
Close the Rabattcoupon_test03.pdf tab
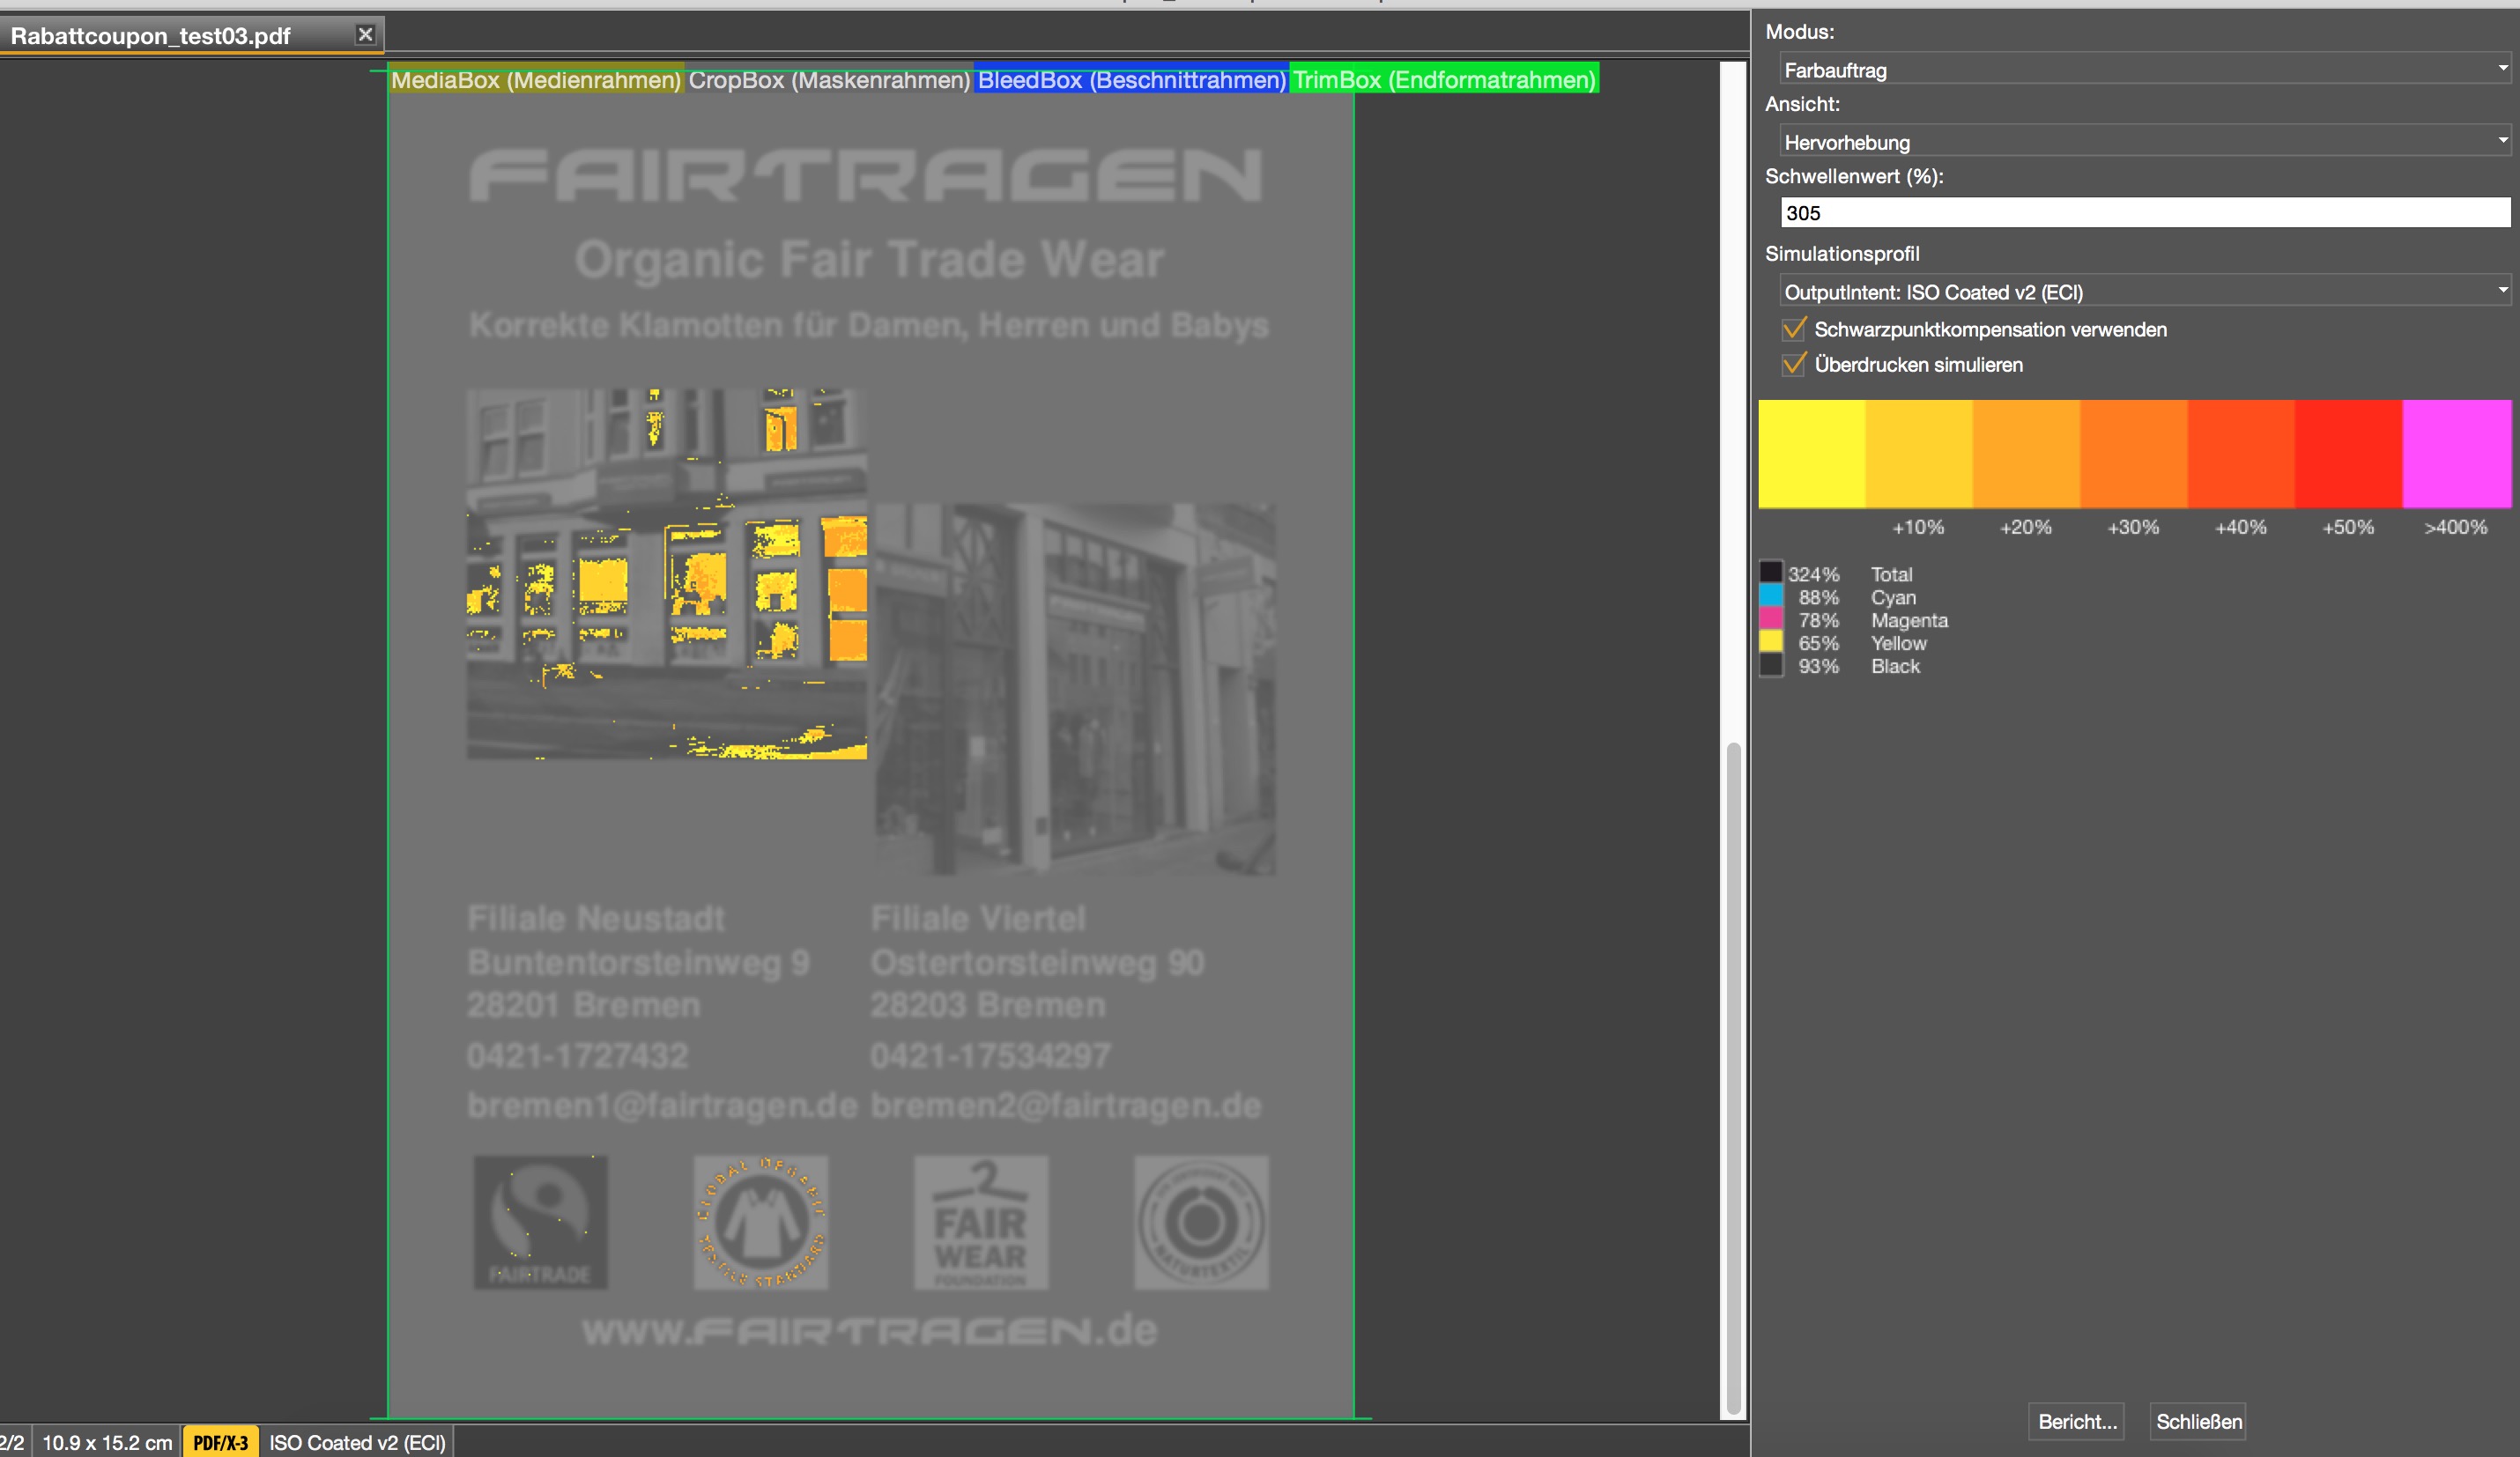click(x=365, y=35)
